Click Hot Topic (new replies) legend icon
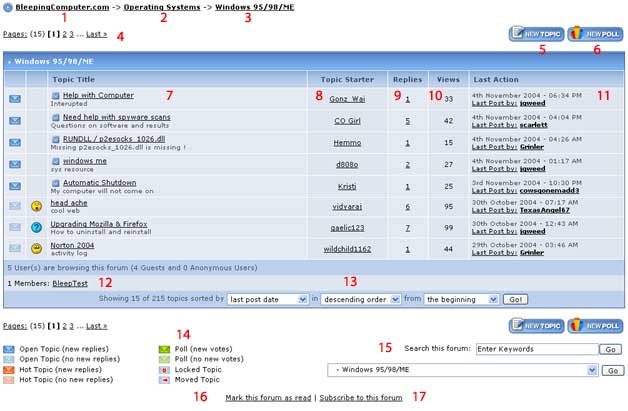628x411 pixels. (x=9, y=370)
